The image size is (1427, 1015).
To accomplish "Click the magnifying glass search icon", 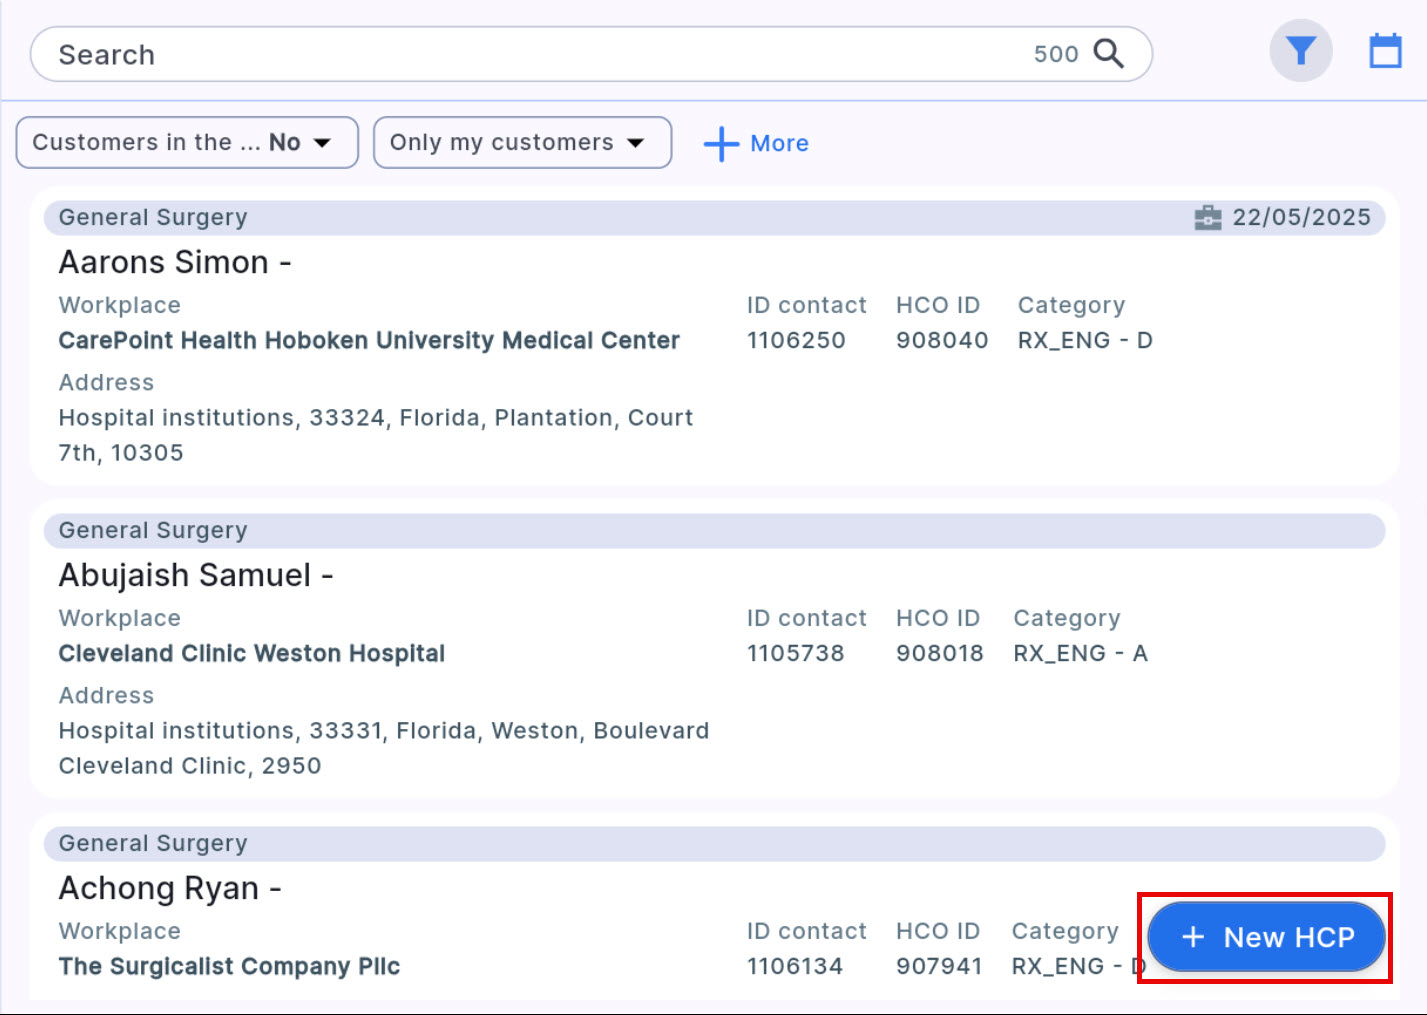I will pyautogui.click(x=1108, y=54).
